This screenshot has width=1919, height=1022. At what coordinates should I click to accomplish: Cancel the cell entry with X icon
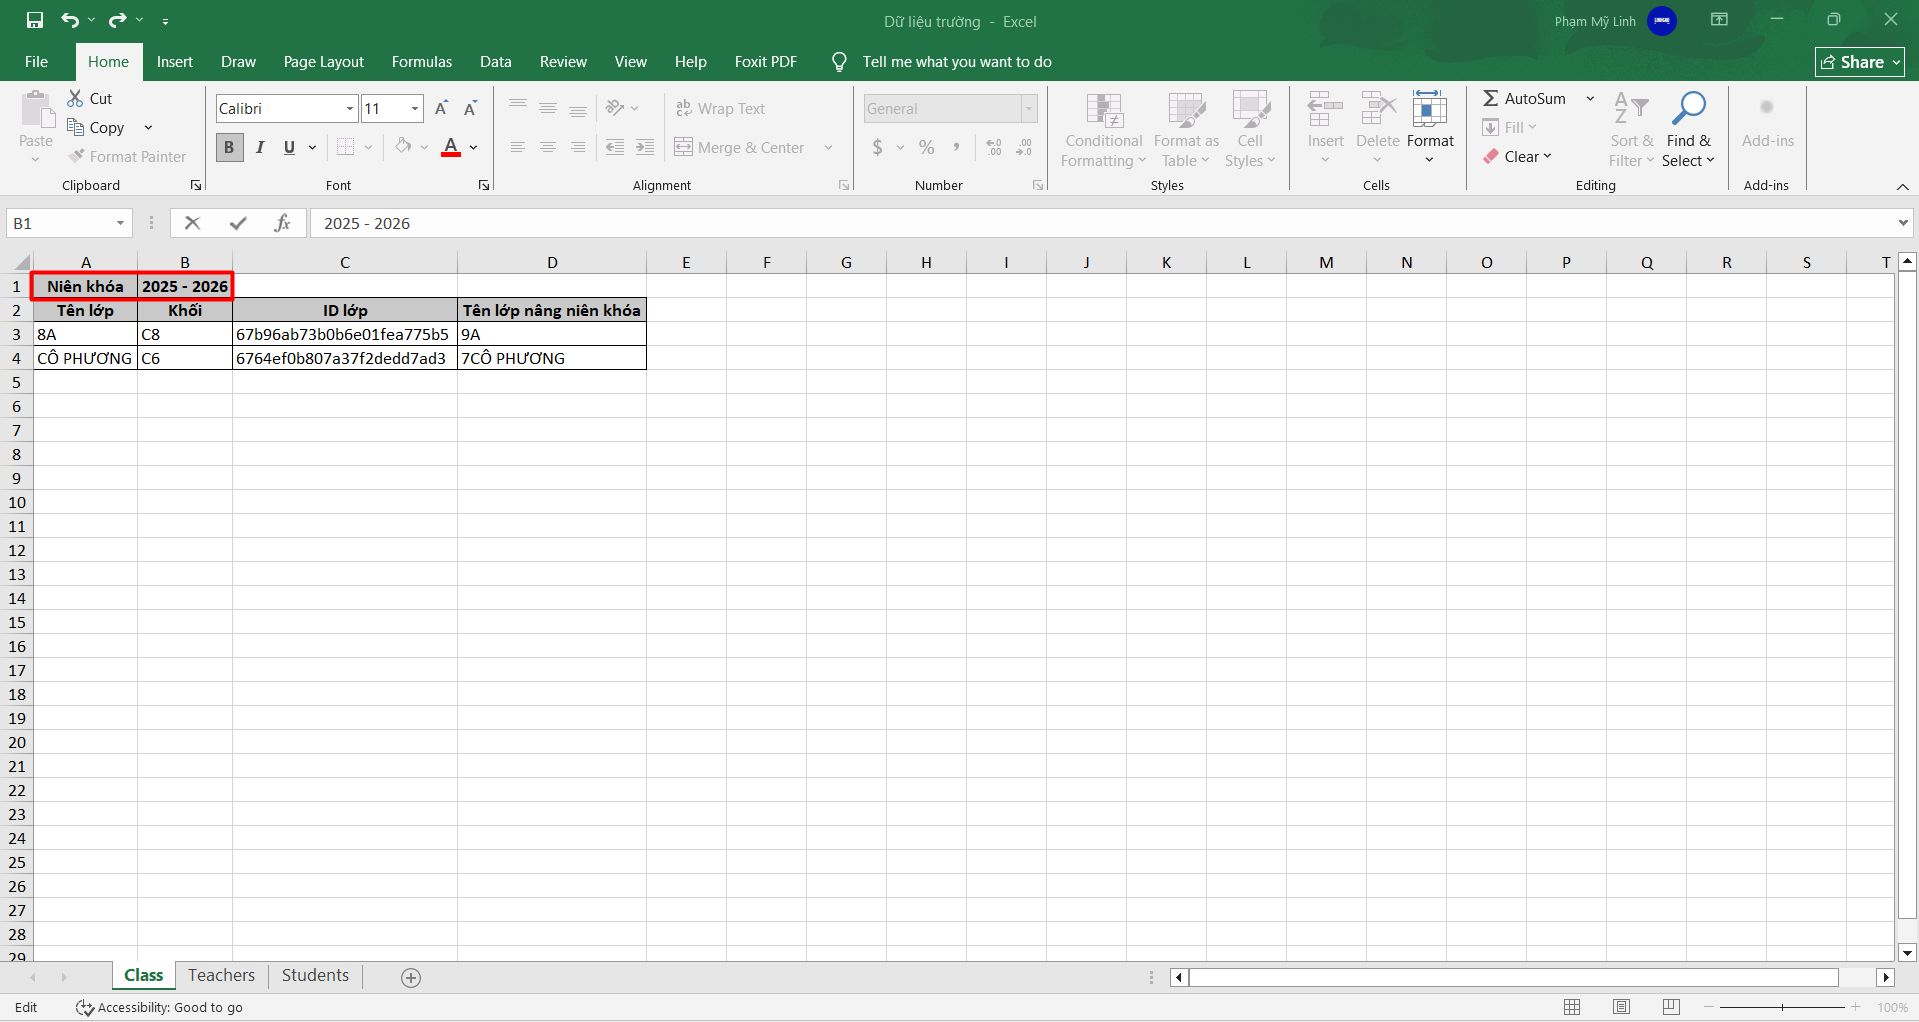click(x=192, y=223)
